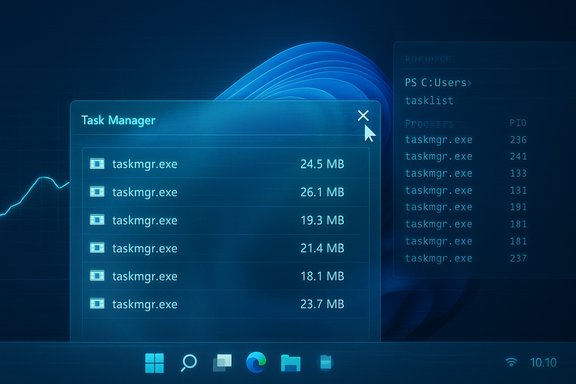Close the Task Manager window
The image size is (576, 384).
pos(363,116)
